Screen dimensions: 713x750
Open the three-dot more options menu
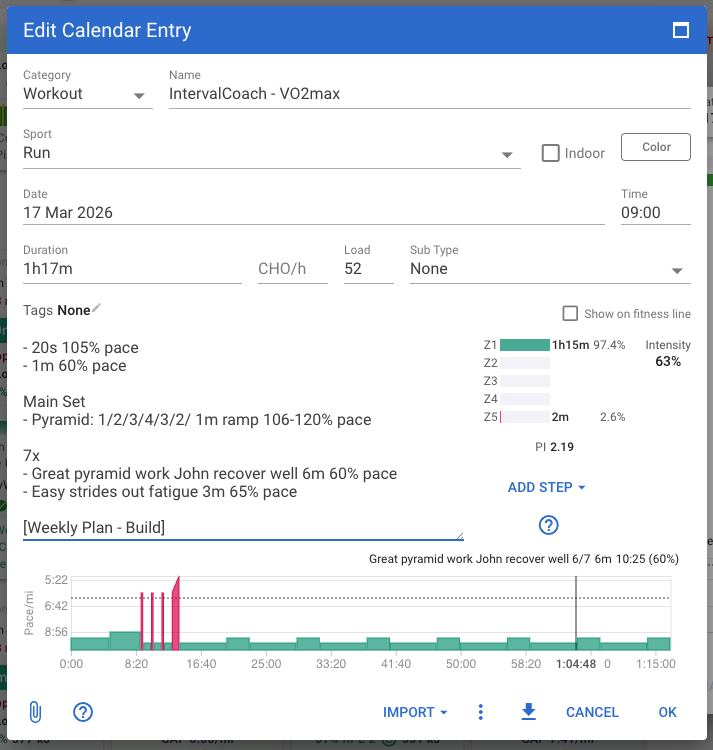coord(481,712)
